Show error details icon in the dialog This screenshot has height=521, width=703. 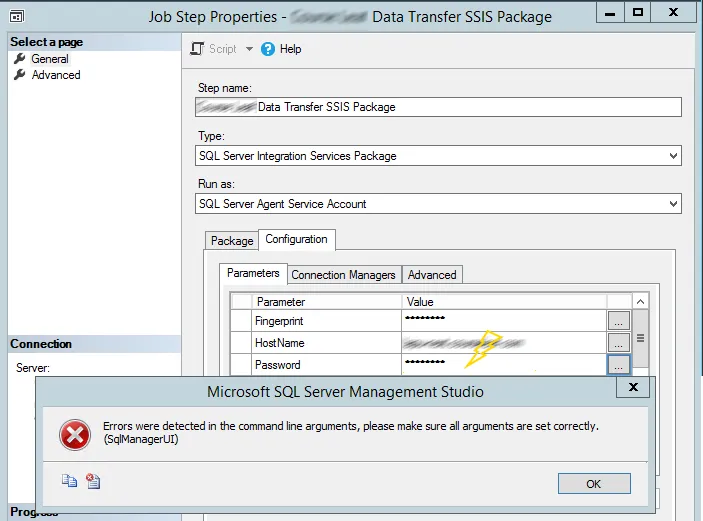[93, 481]
